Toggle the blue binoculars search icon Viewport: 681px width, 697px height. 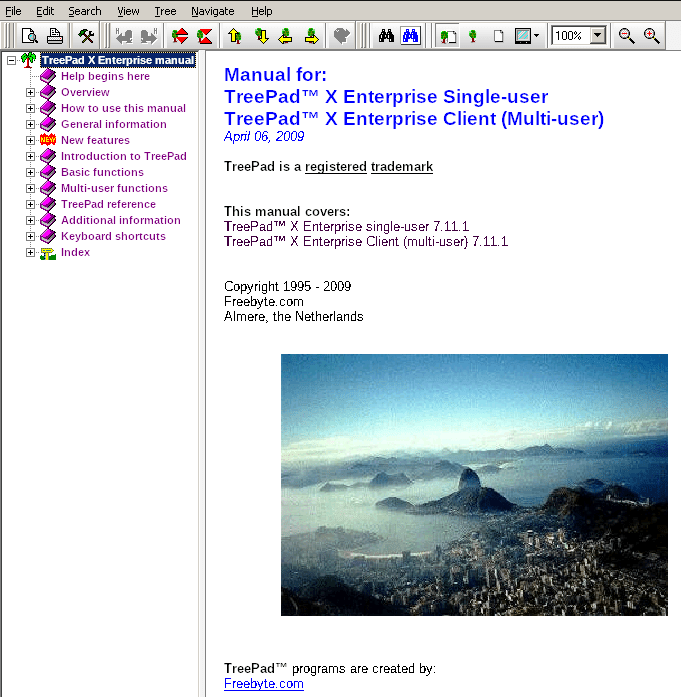coord(410,36)
